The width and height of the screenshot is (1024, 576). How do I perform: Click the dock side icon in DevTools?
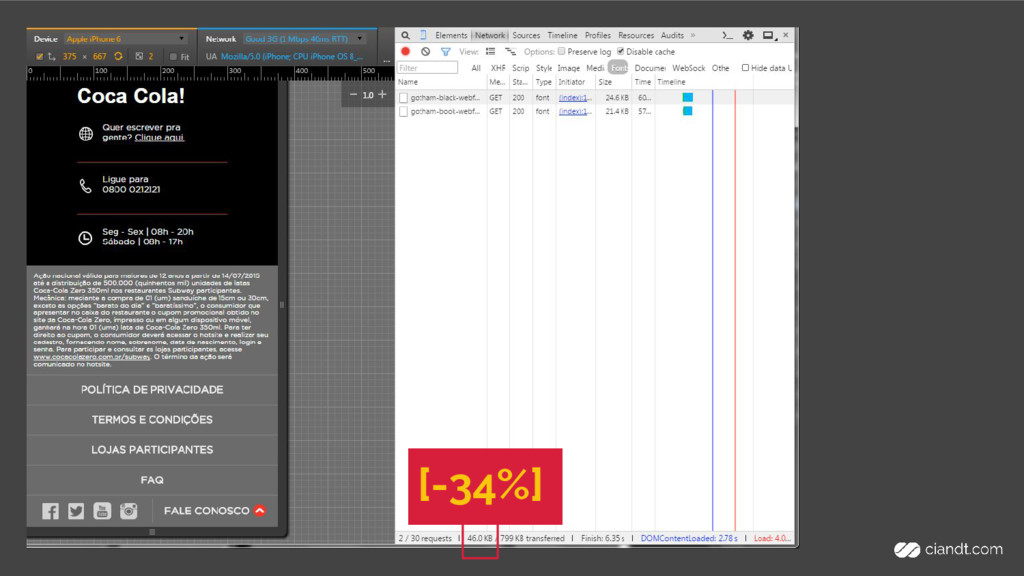769,35
